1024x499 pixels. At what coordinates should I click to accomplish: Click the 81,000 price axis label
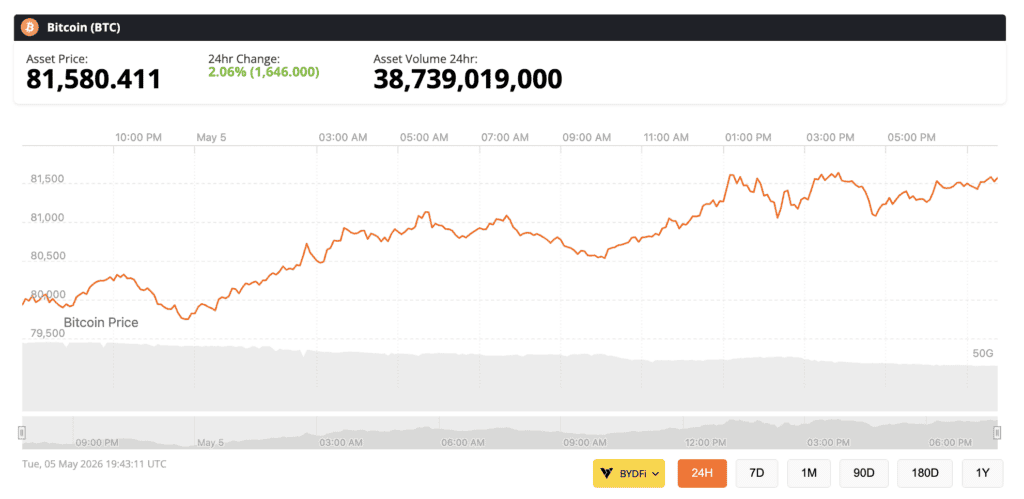pyautogui.click(x=47, y=217)
